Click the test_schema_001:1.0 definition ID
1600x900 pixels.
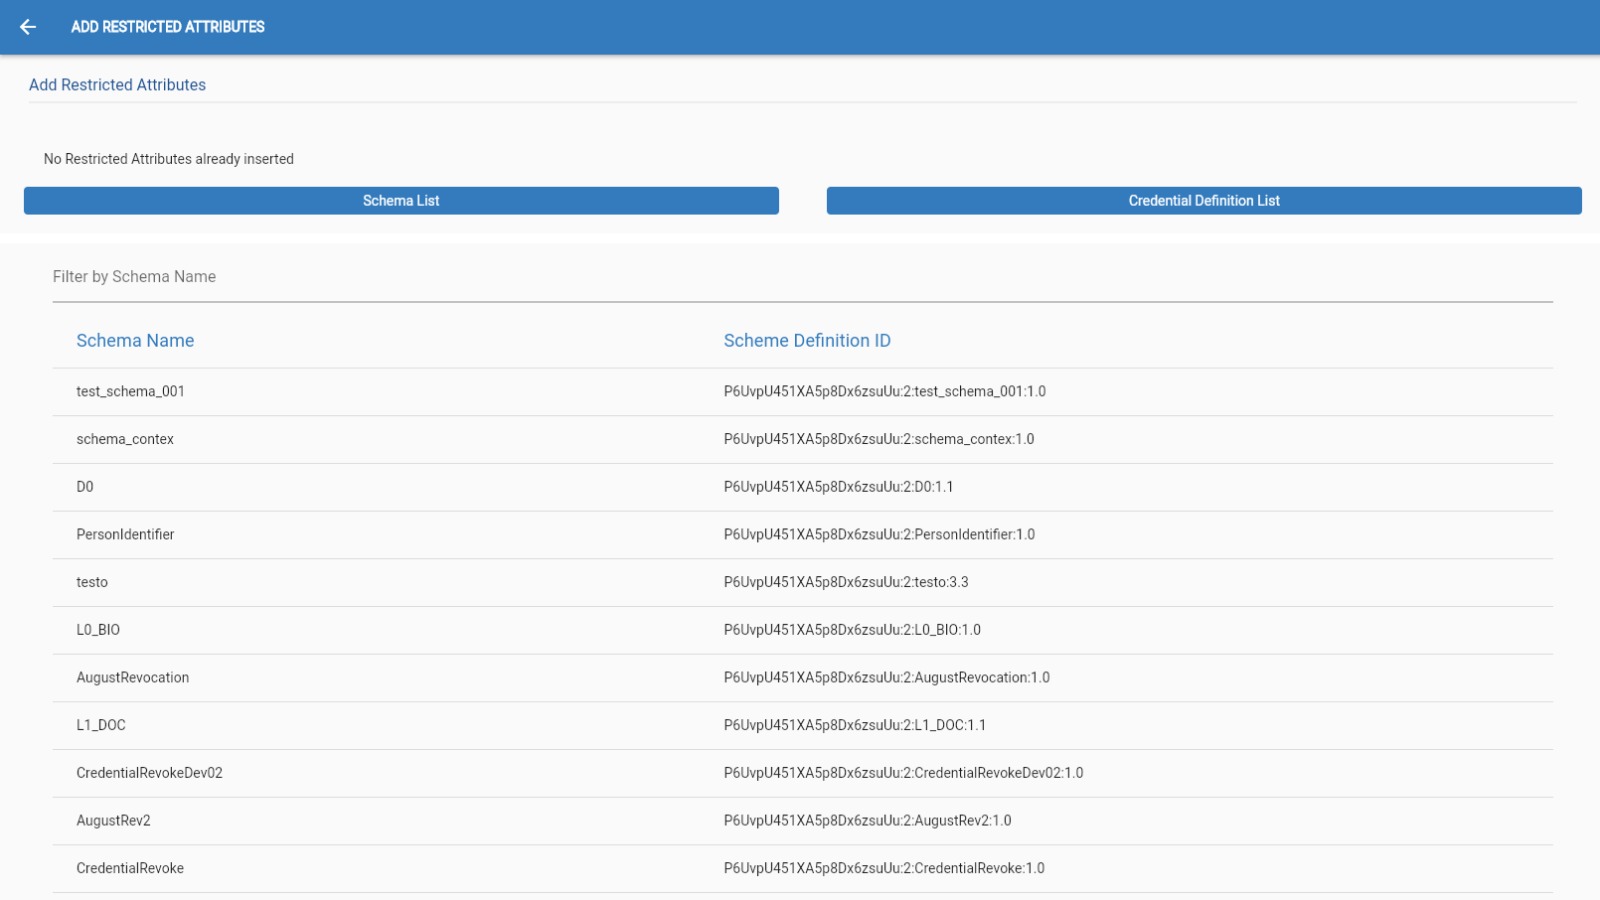point(885,392)
